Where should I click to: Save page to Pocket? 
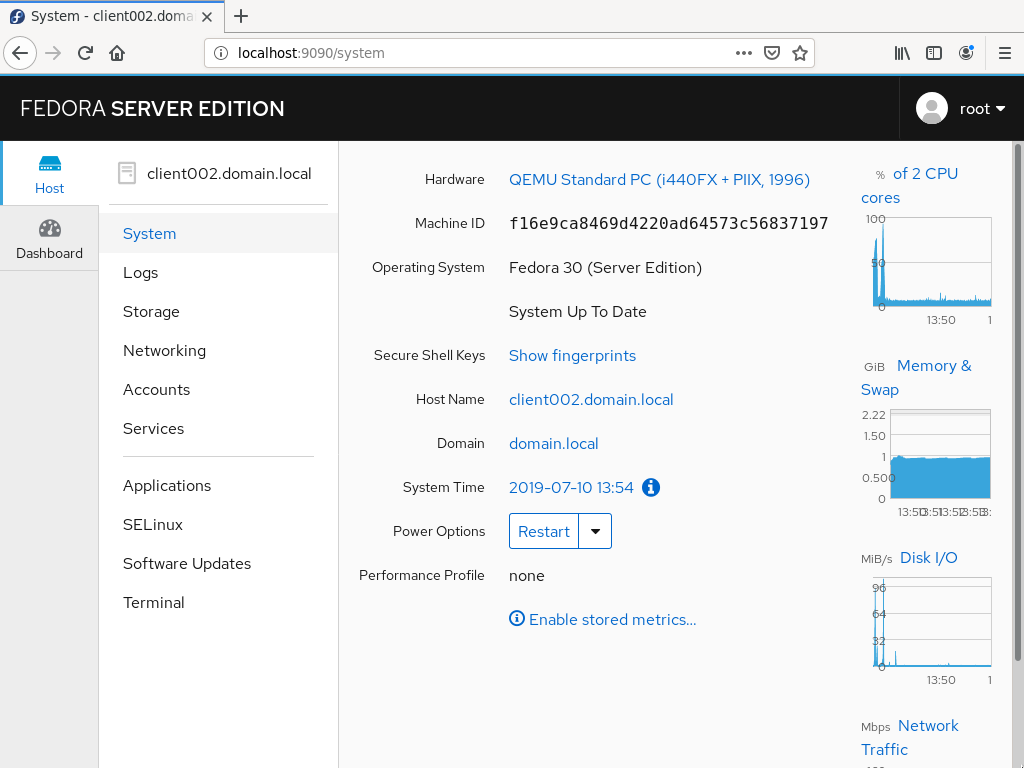click(772, 53)
